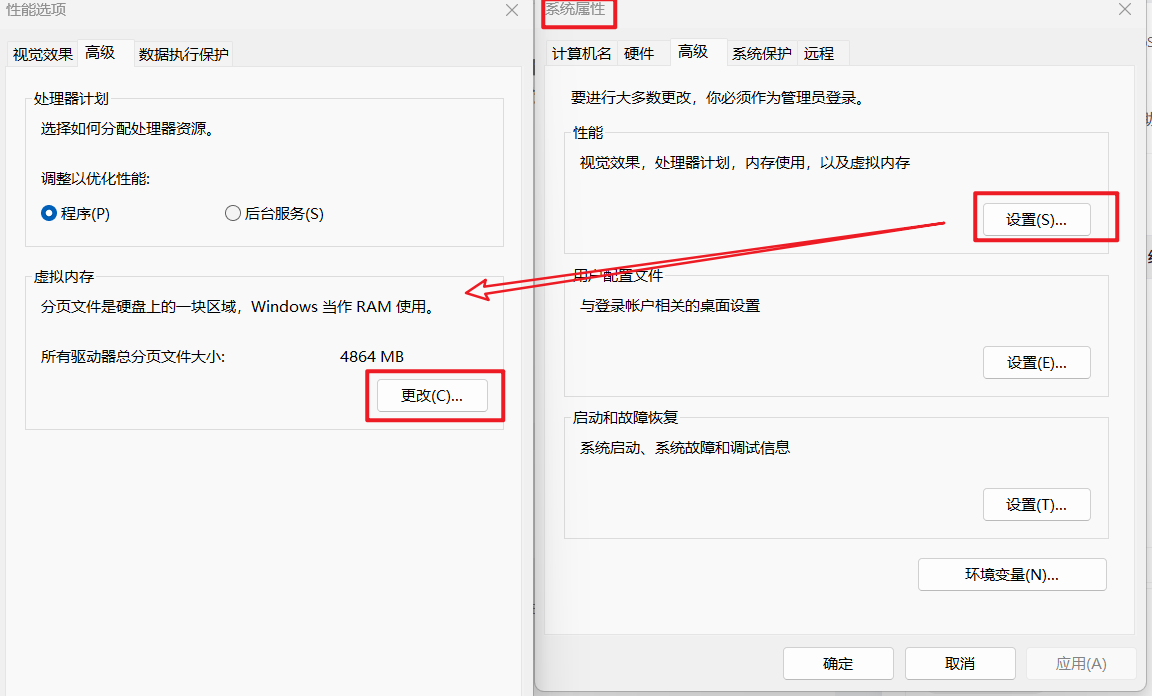Click 设置(T) under 启动和故障恢复
This screenshot has height=696, width=1152.
pyautogui.click(x=1036, y=504)
